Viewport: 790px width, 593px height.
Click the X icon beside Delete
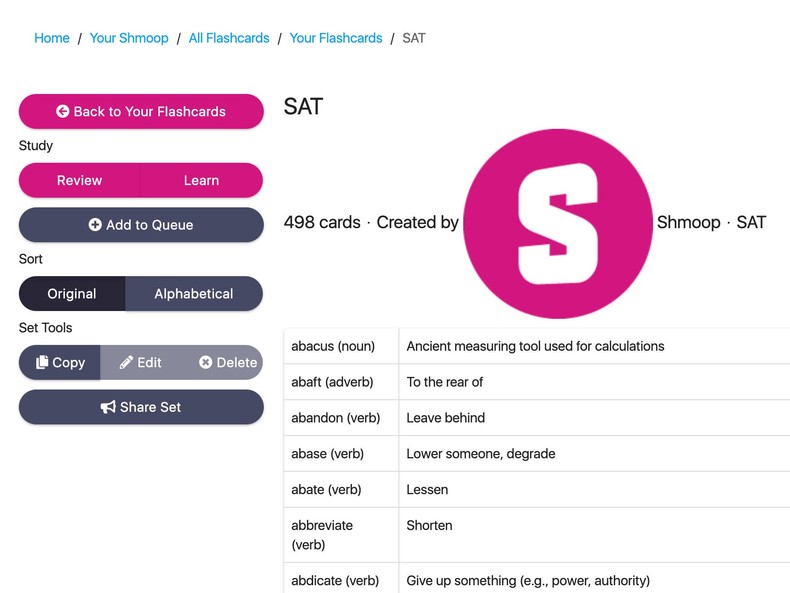tap(205, 363)
